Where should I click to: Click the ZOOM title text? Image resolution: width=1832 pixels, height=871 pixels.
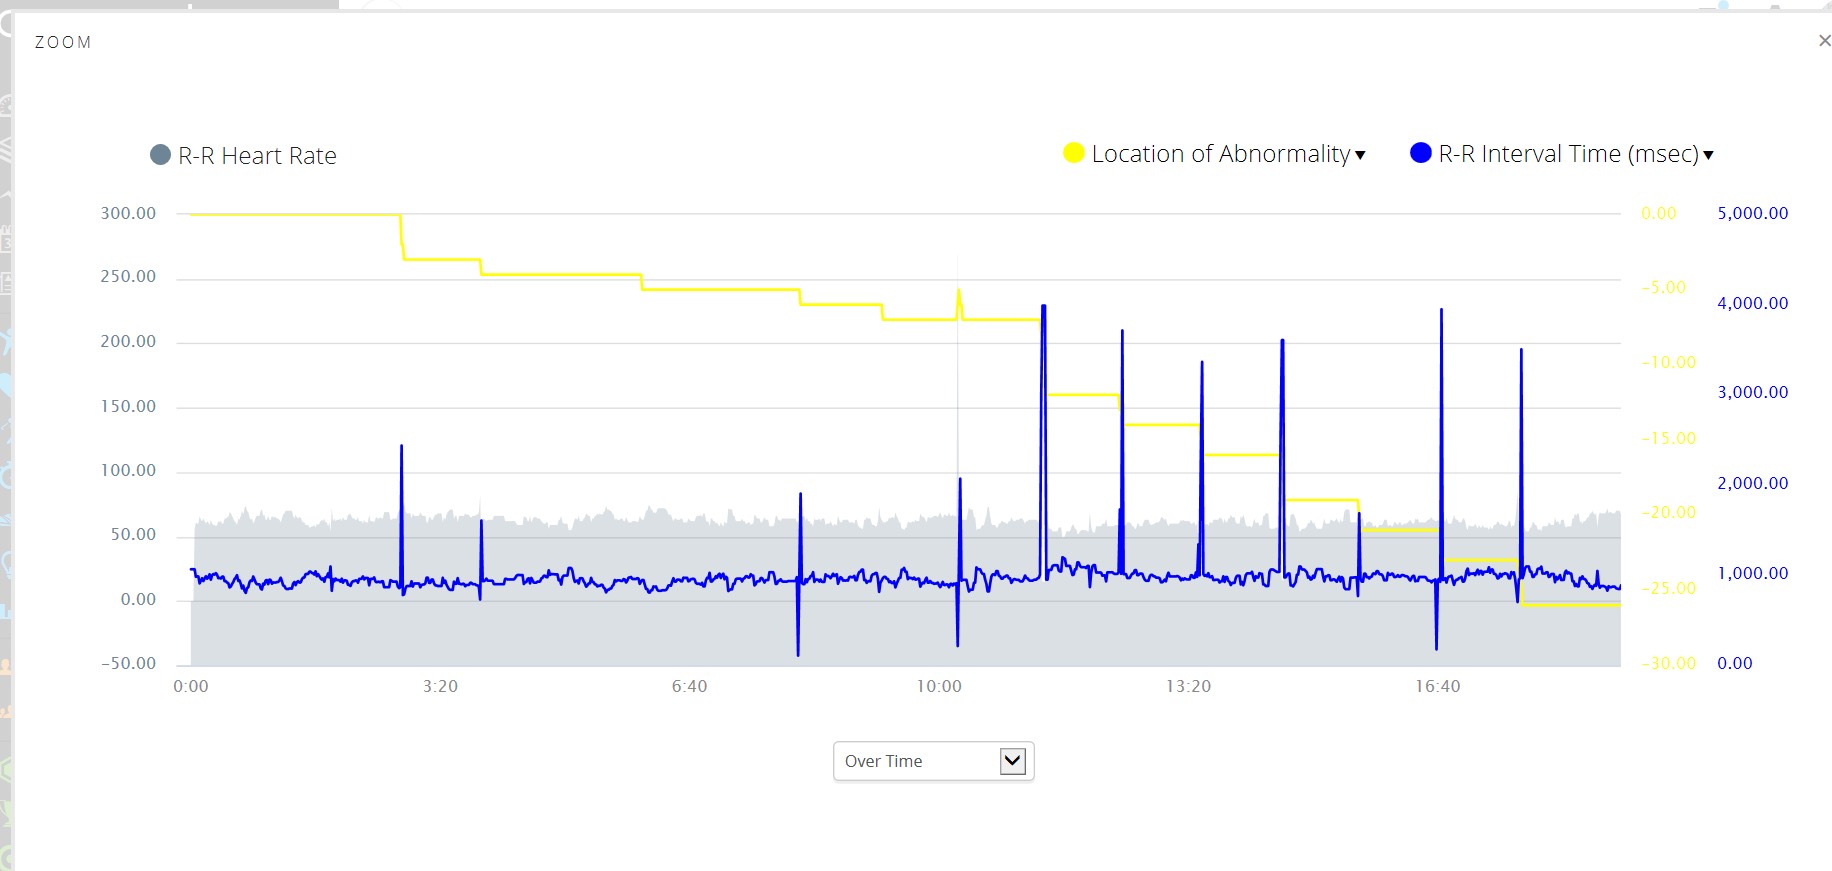pyautogui.click(x=63, y=42)
